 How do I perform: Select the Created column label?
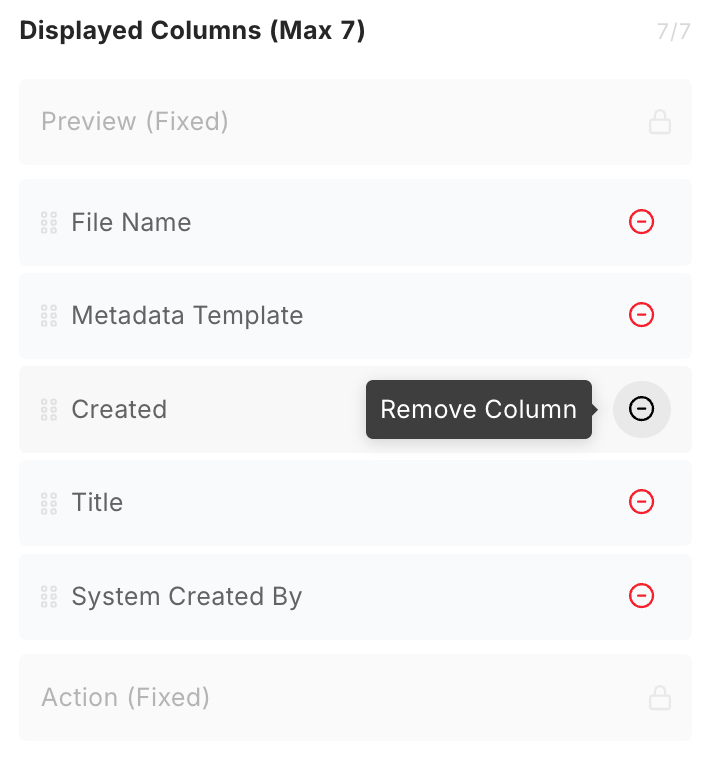coord(119,409)
